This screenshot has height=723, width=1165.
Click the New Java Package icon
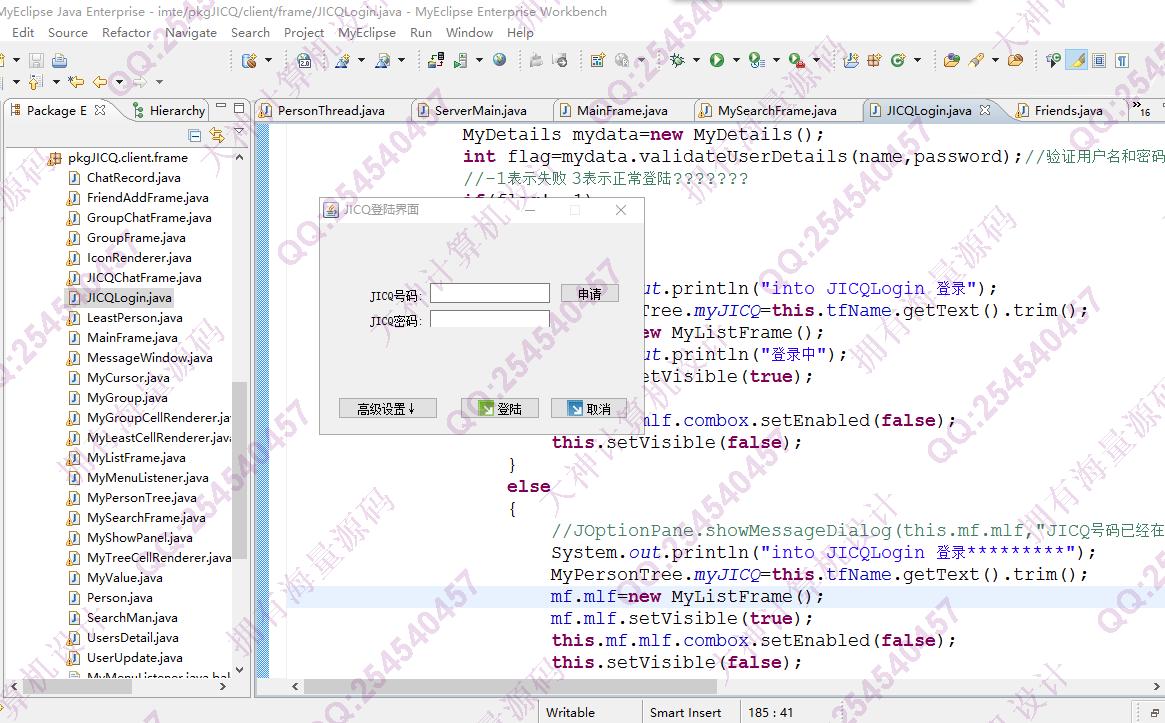pos(874,60)
